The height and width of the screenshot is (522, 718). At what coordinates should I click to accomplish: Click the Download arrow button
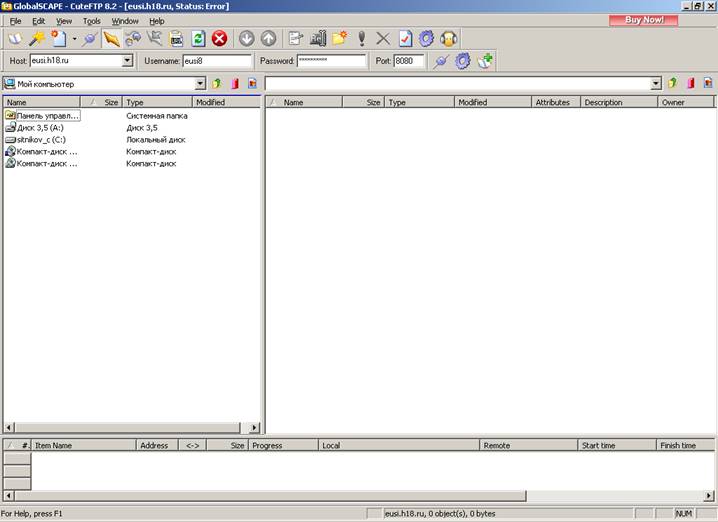point(247,39)
